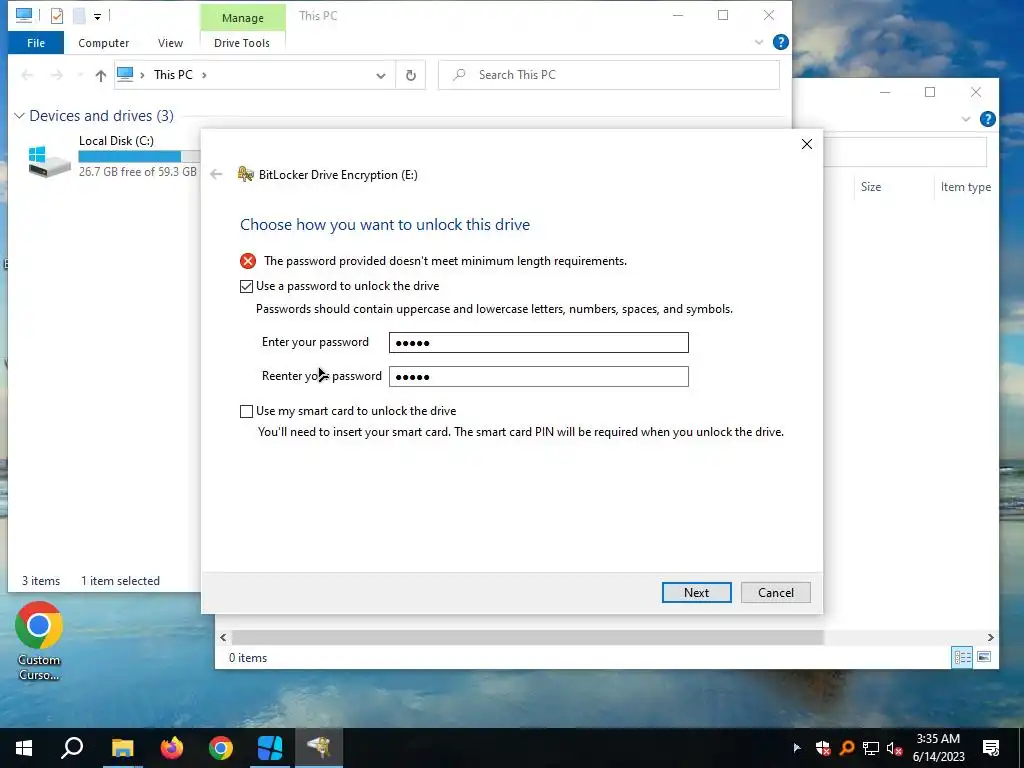Open the Windows Security tray icon
Viewport: 1024px width, 768px height.
tap(823, 748)
